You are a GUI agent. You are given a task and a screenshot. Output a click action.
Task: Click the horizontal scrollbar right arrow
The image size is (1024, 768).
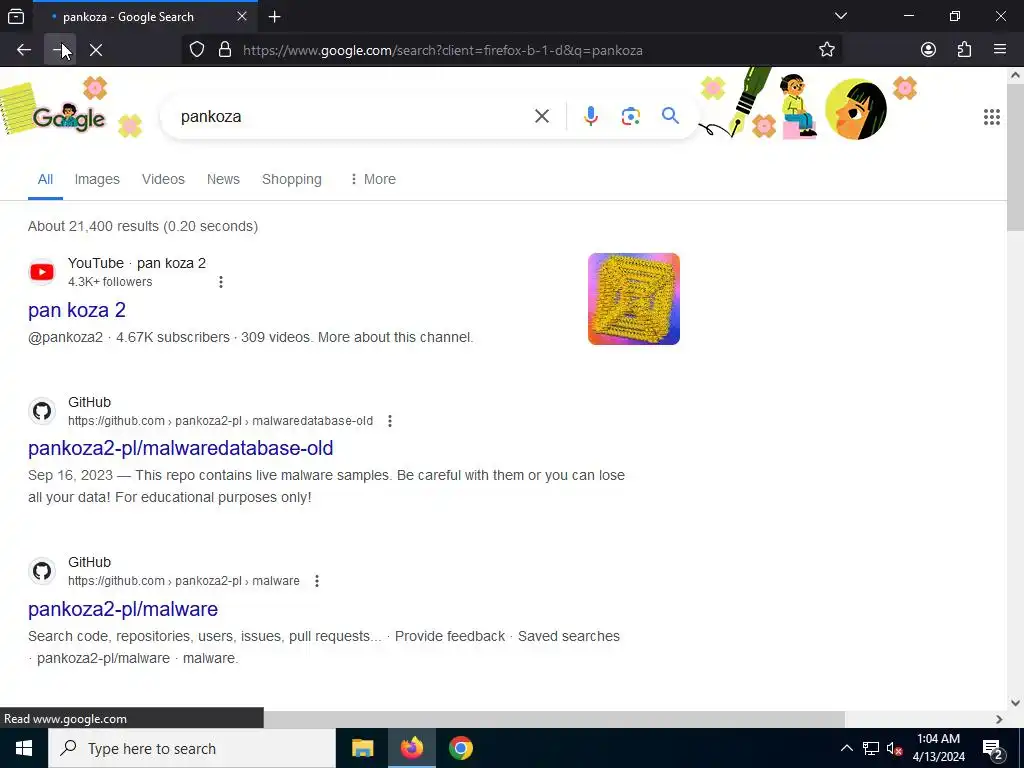pyautogui.click(x=999, y=719)
